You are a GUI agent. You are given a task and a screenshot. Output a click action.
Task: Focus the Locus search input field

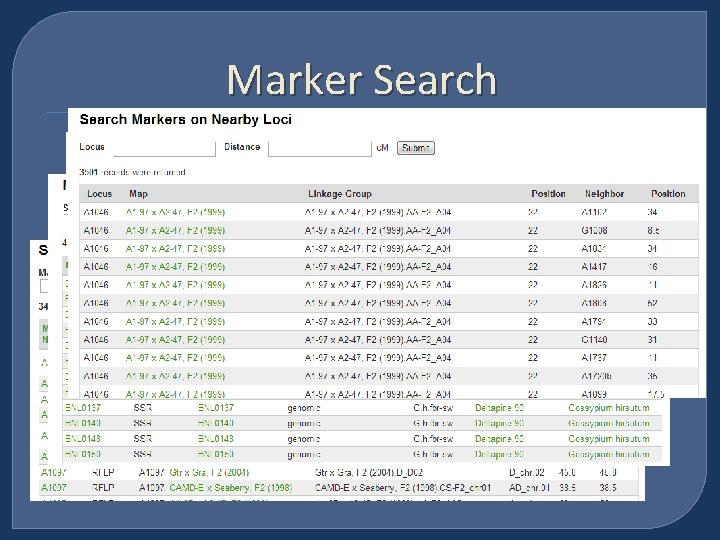164,149
